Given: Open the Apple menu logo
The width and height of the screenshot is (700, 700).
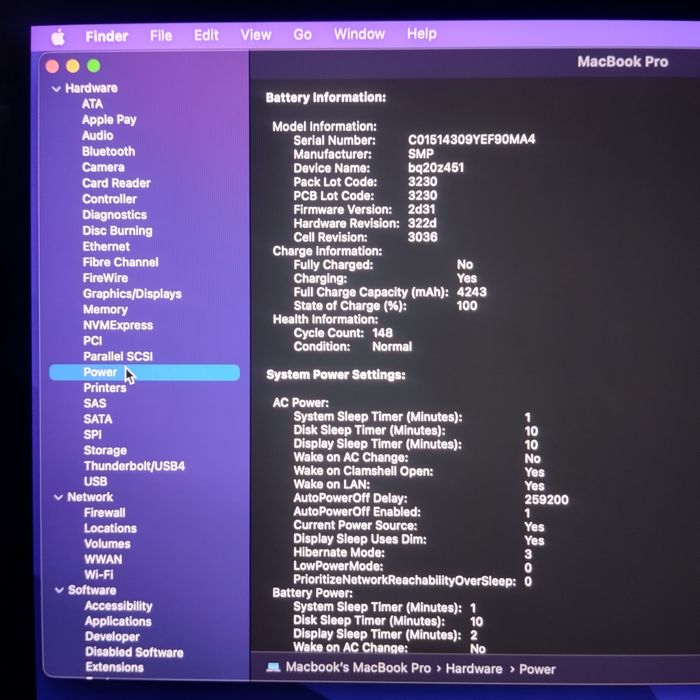Looking at the screenshot, I should (x=58, y=37).
